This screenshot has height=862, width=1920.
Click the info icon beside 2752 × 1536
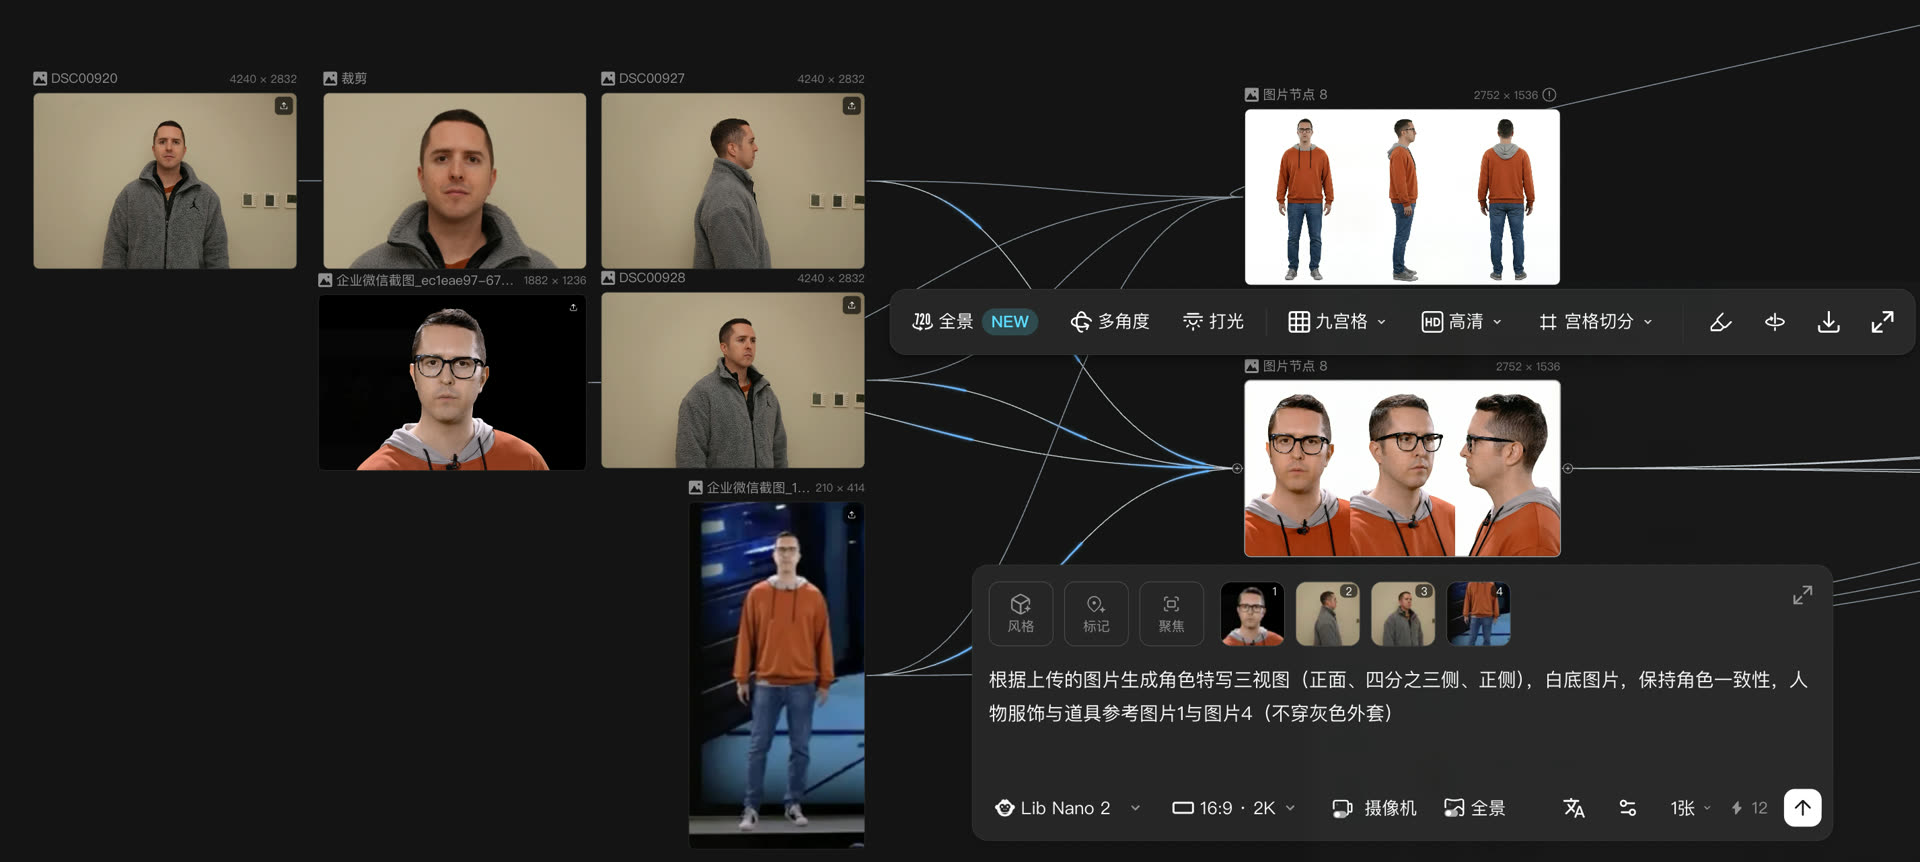[1549, 95]
